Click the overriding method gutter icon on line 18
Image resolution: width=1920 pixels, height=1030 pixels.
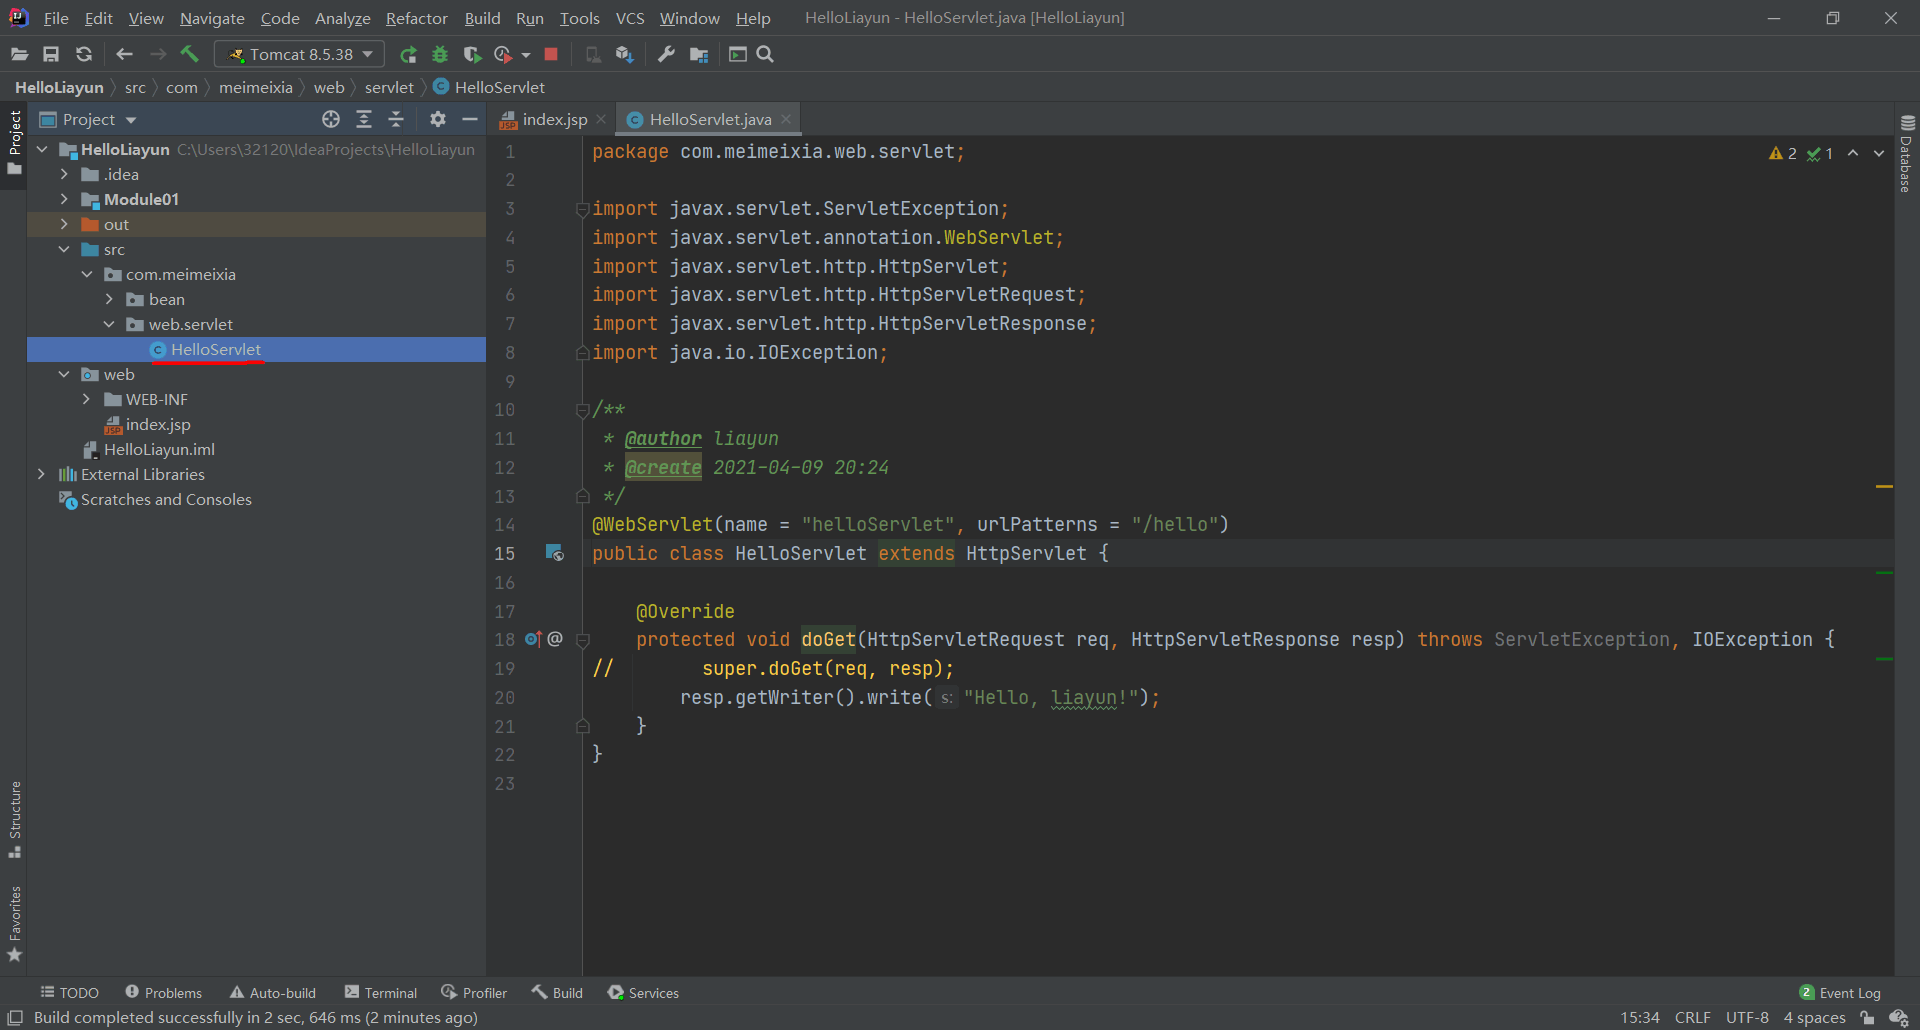tap(533, 639)
